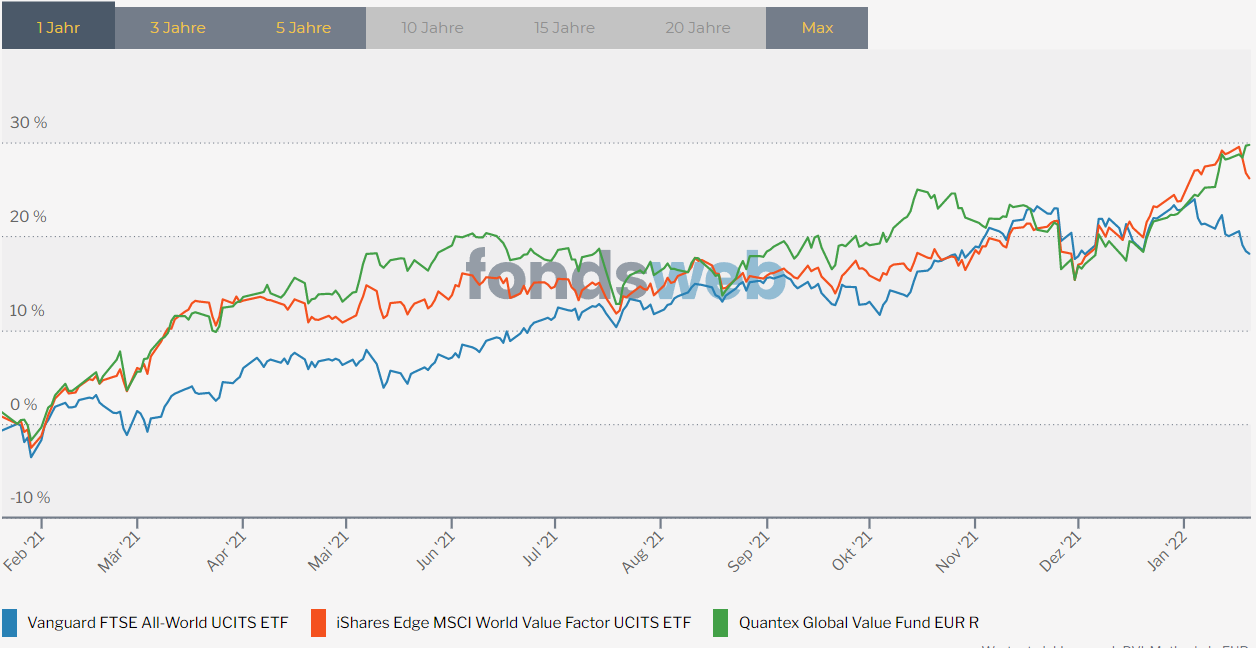This screenshot has height=648, width=1256.
Task: Click the Jul '21 x-axis label
Action: tap(540, 550)
